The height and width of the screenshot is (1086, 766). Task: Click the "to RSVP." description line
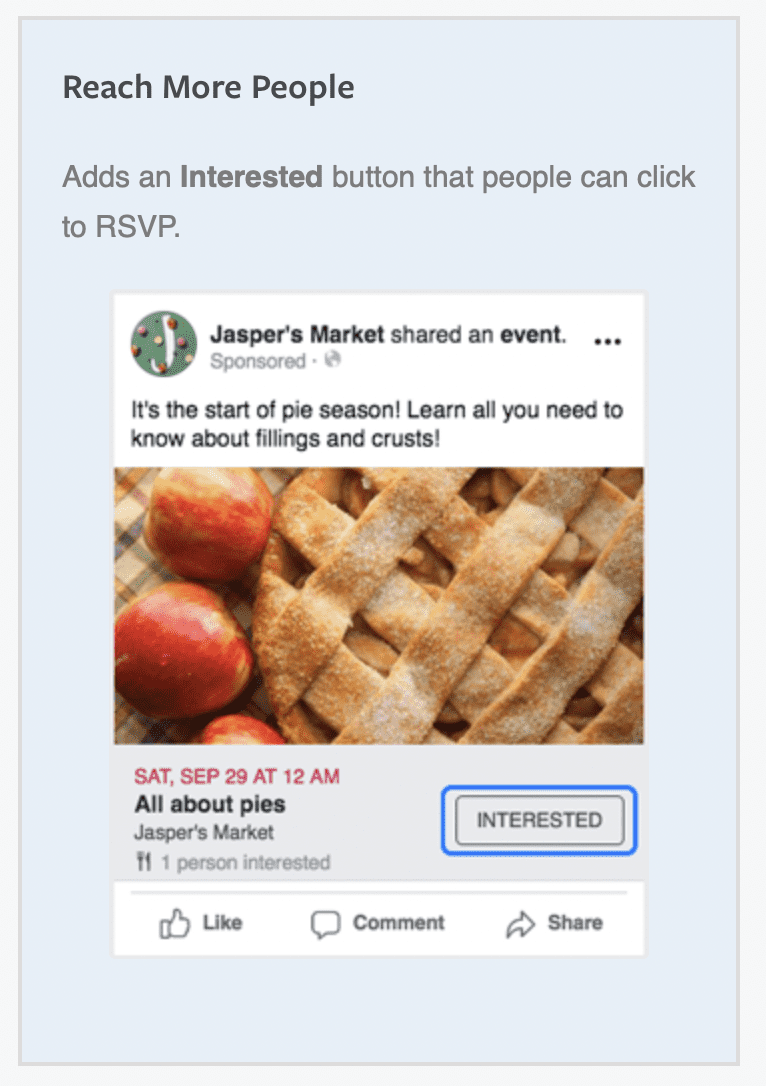coord(120,227)
